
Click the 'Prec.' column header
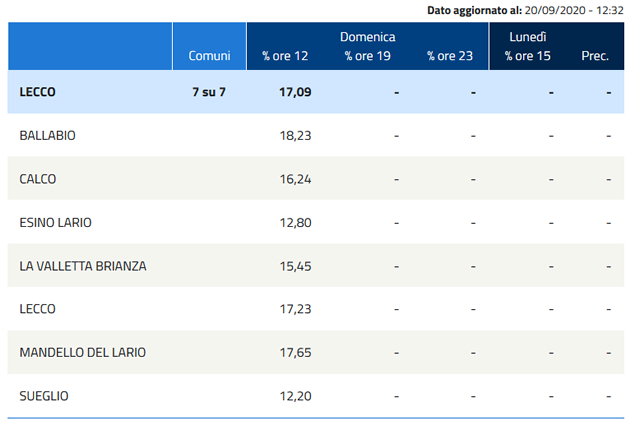point(595,56)
